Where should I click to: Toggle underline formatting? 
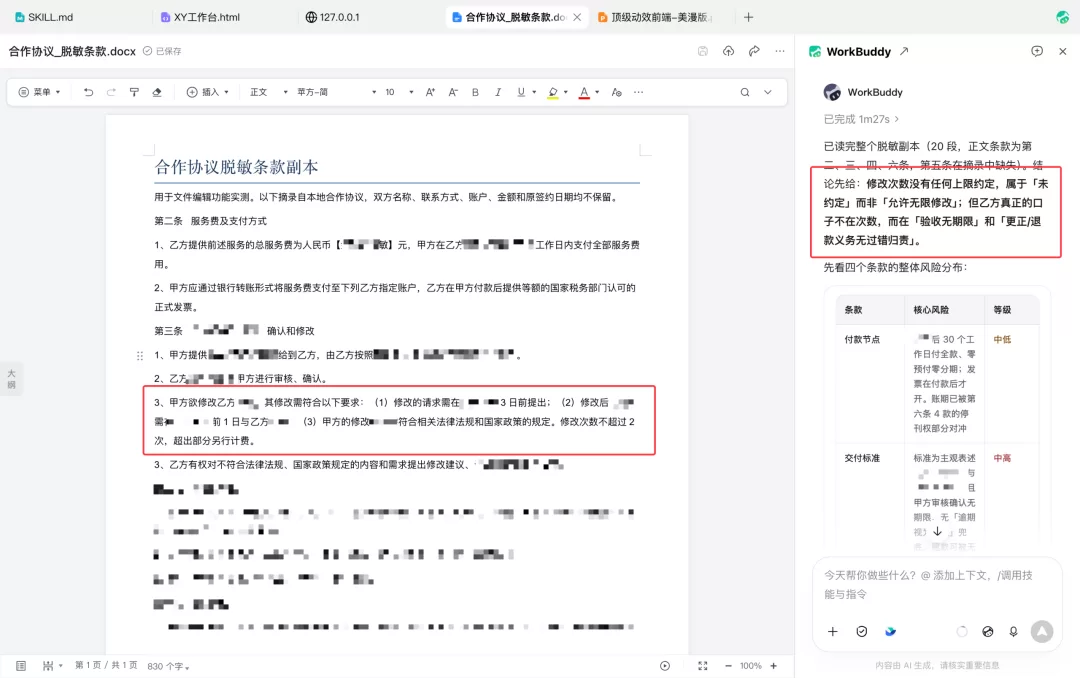tap(521, 92)
